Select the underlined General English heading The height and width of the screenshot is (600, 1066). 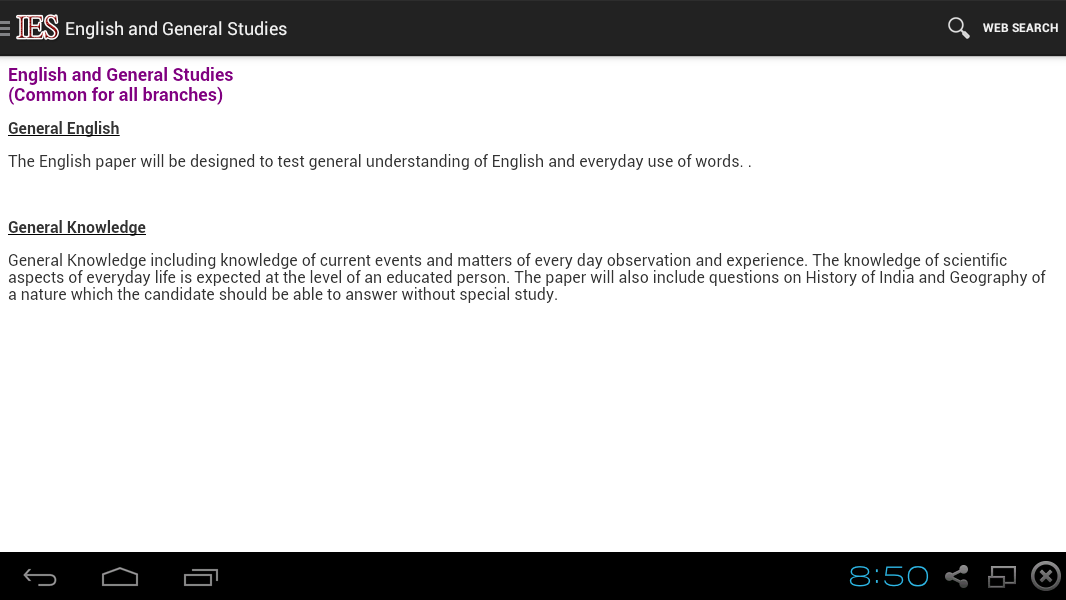pyautogui.click(x=64, y=128)
